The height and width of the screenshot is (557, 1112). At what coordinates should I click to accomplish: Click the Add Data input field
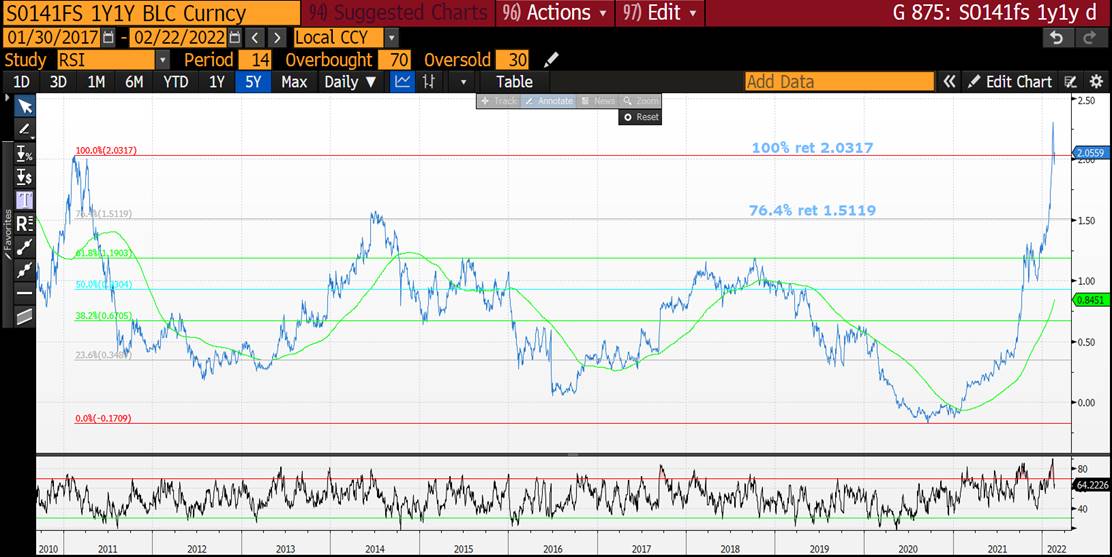click(x=839, y=82)
